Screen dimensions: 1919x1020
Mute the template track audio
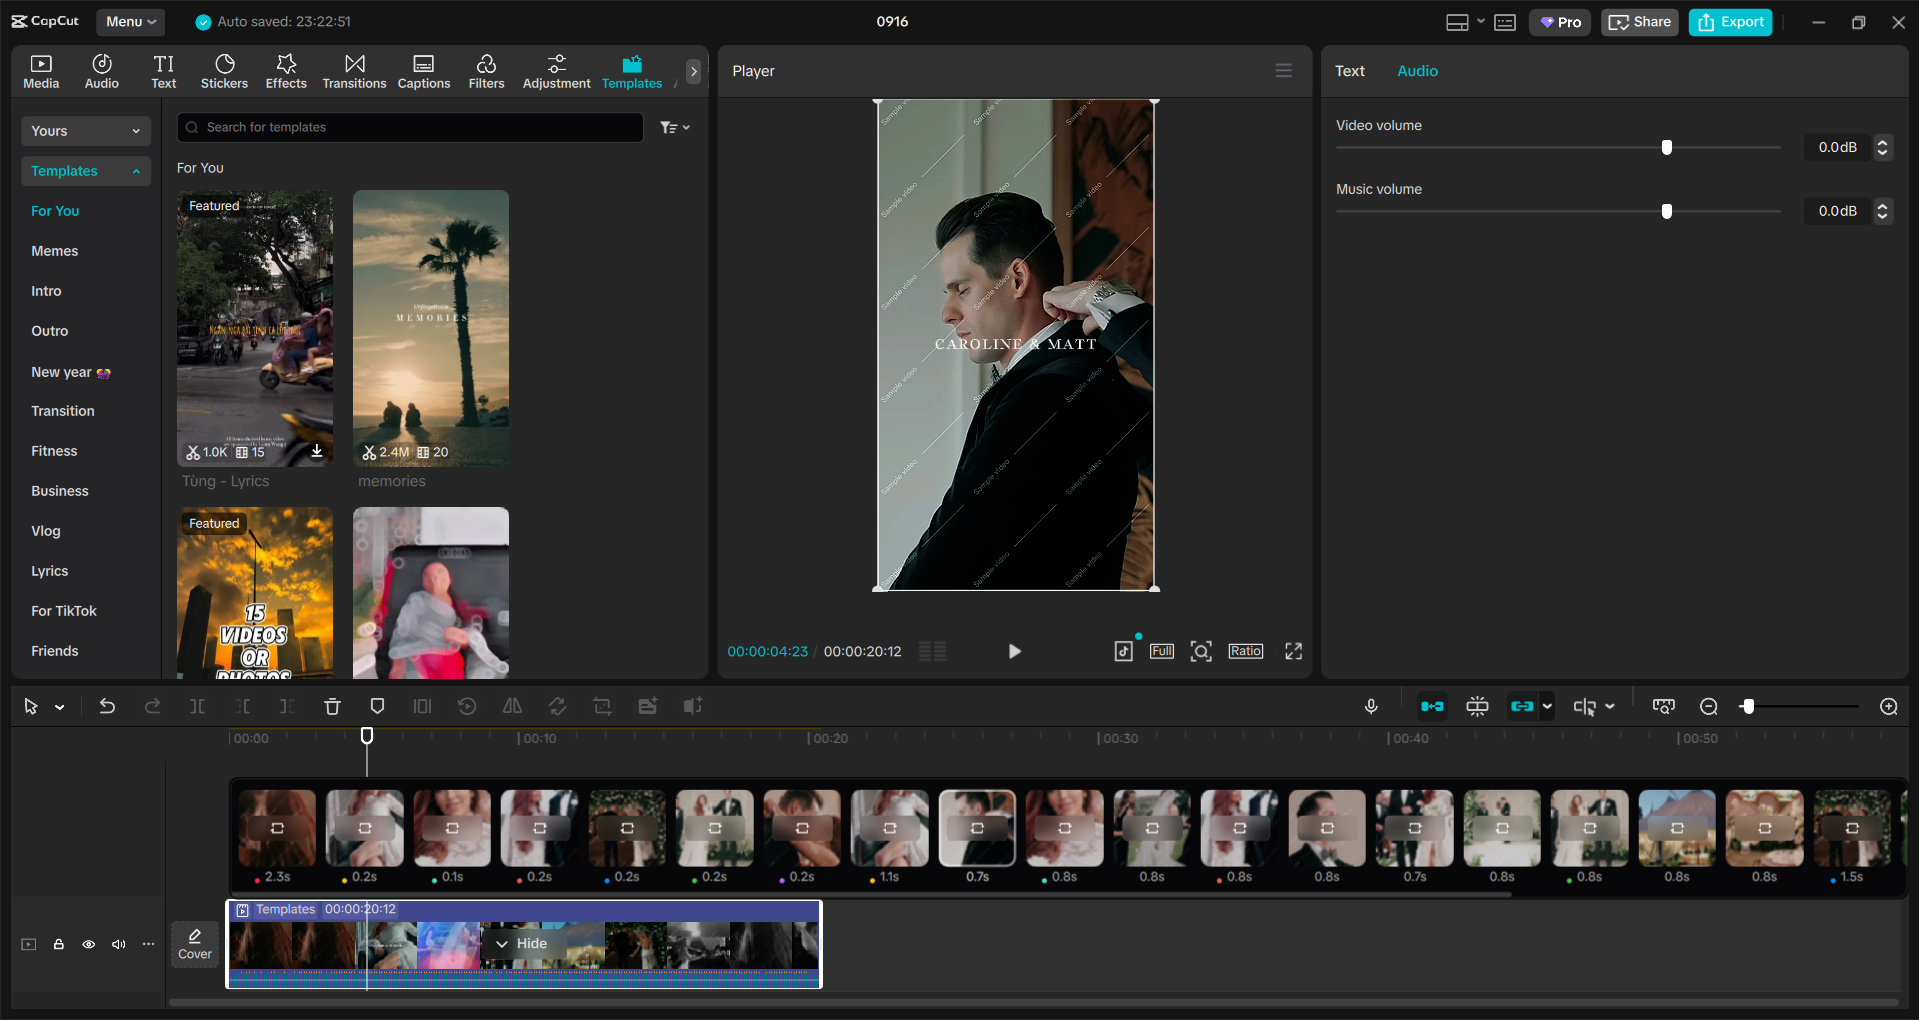(x=118, y=944)
